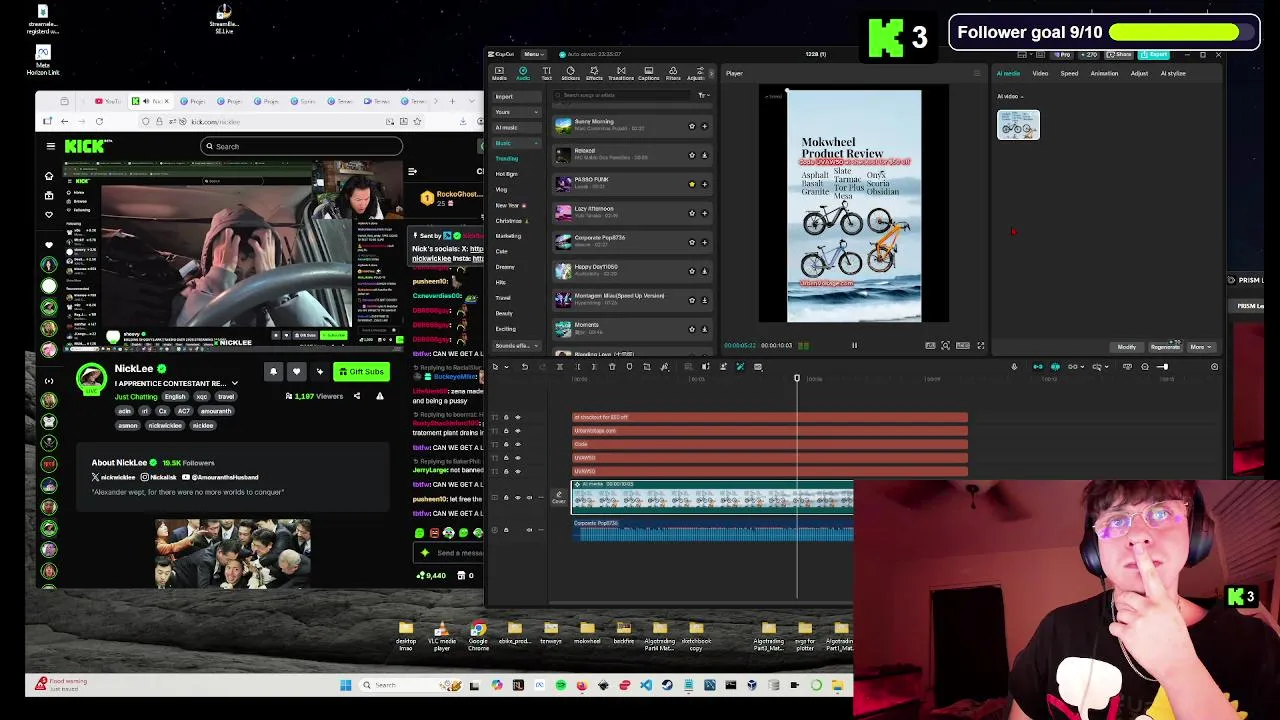
Task: Click the split clip icon in timeline toolbar
Action: coord(559,367)
